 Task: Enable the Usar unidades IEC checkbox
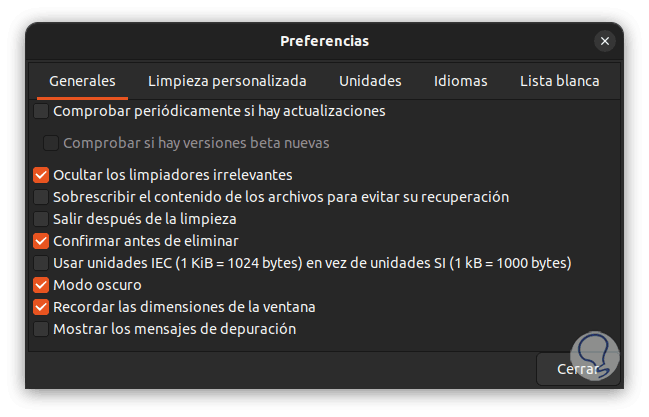click(x=41, y=263)
